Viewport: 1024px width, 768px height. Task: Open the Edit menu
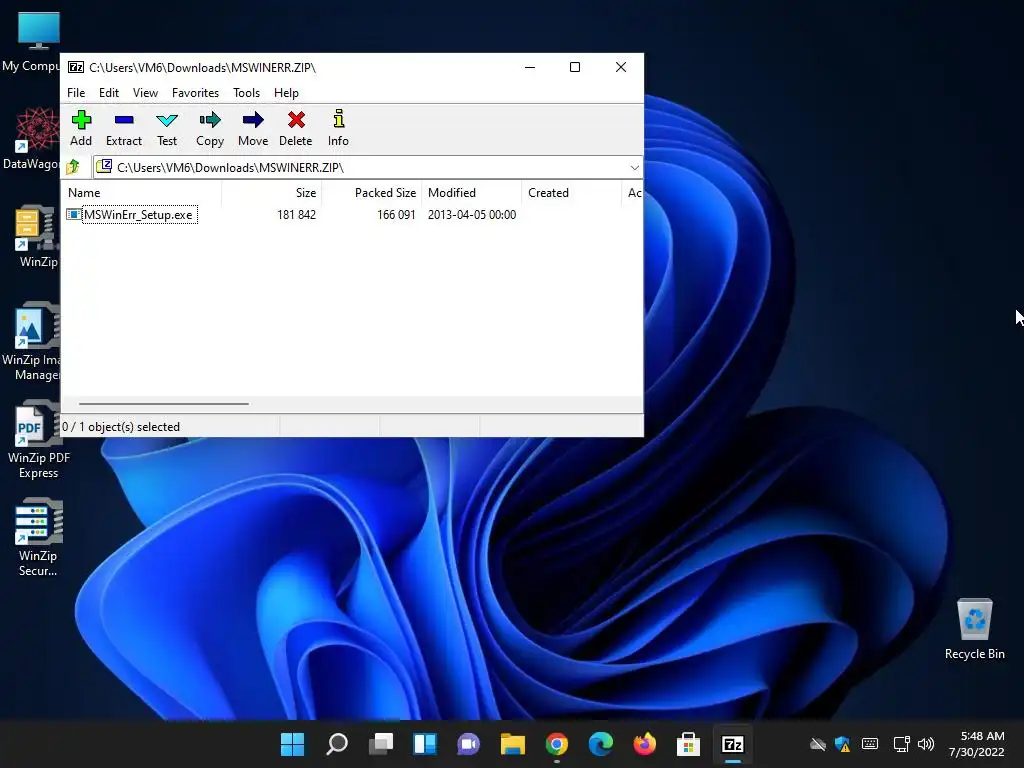(x=108, y=93)
